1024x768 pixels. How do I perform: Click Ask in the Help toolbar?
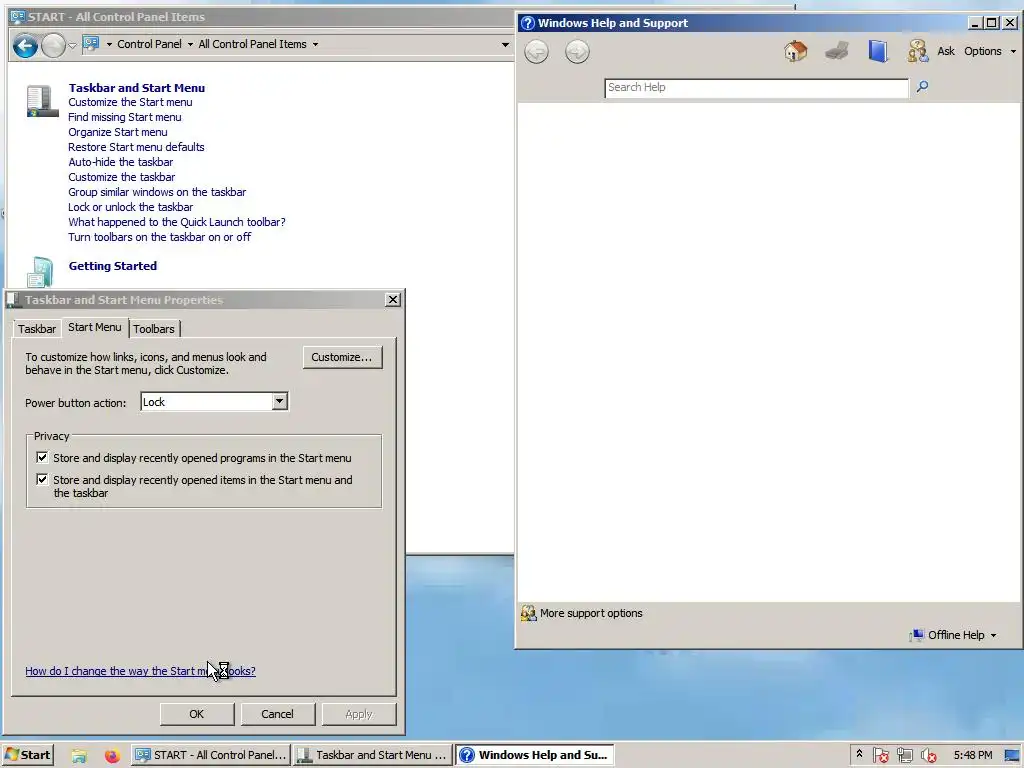tap(946, 51)
